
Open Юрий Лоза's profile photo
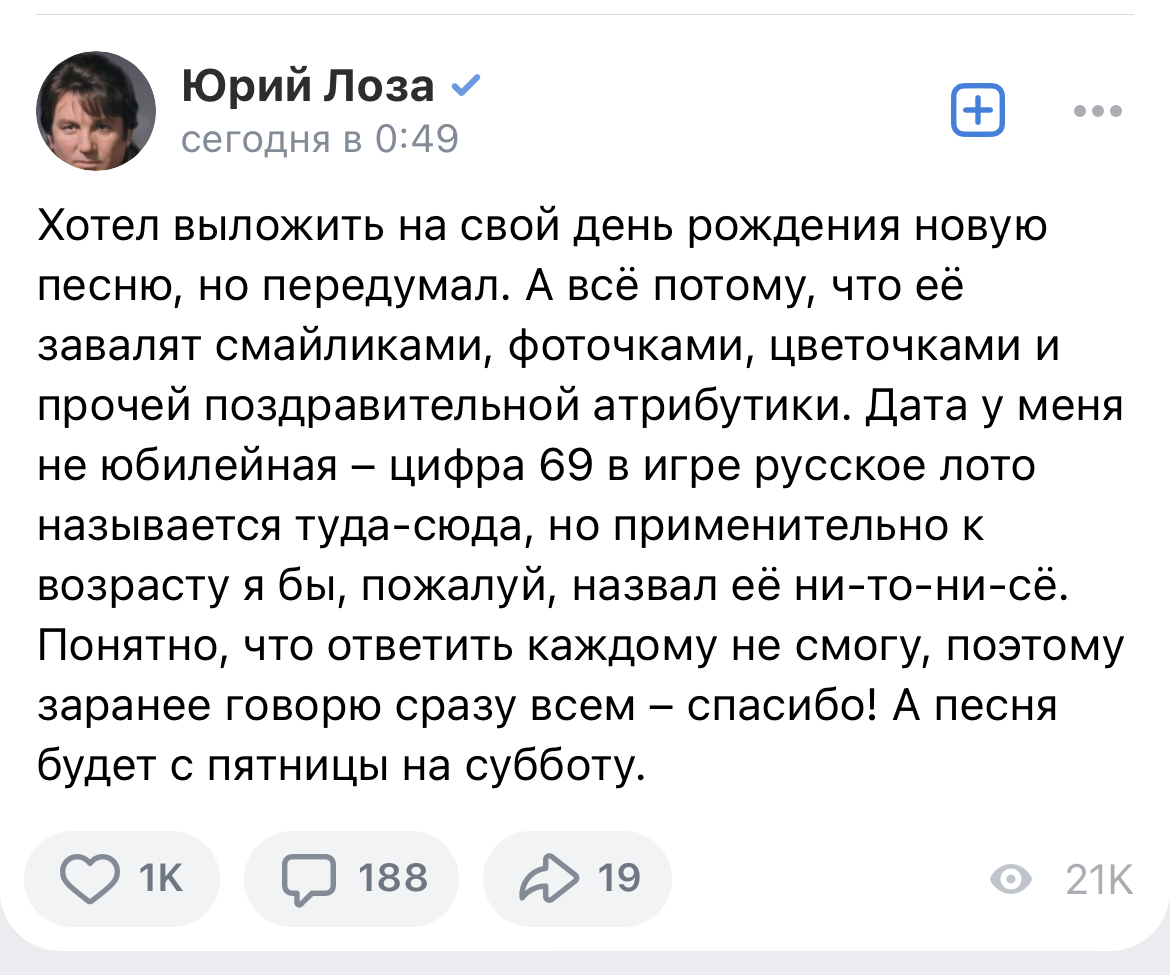(x=96, y=110)
